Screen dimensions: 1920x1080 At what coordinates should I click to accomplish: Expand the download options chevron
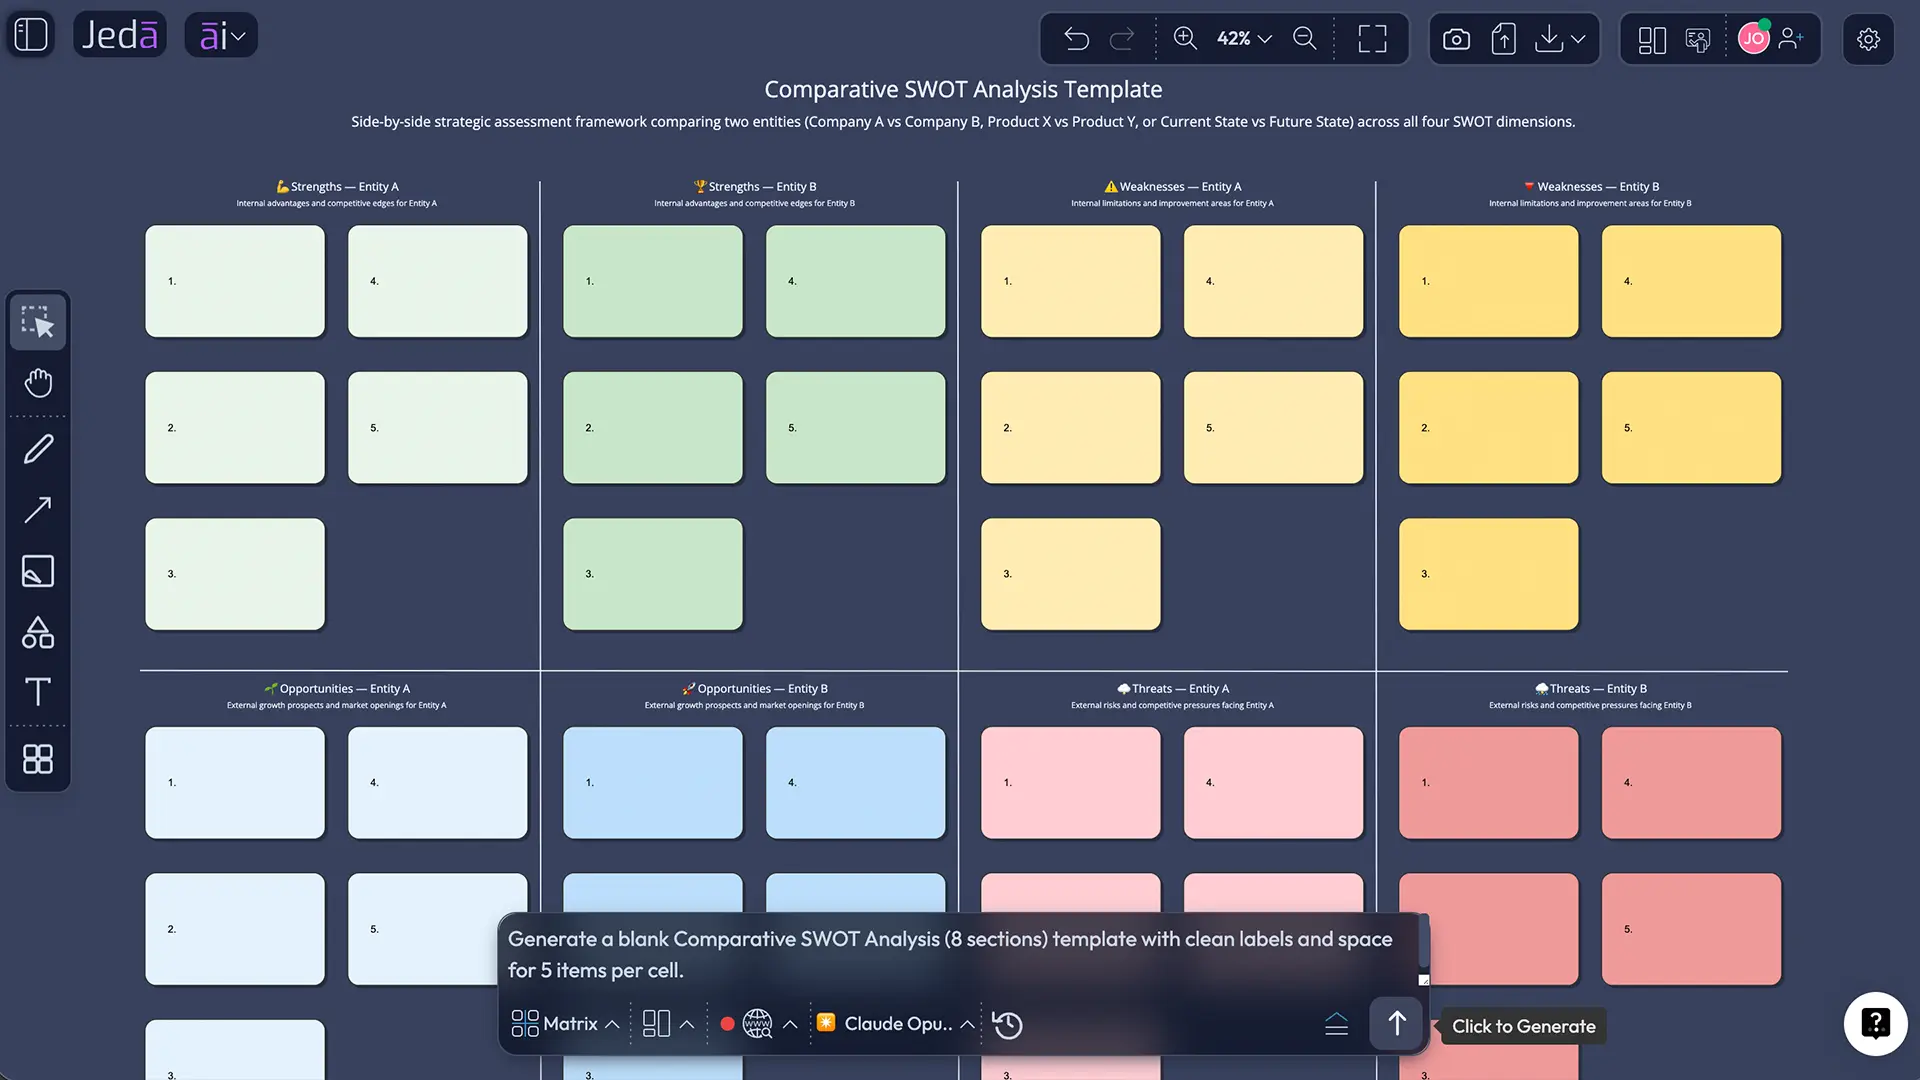point(1578,39)
